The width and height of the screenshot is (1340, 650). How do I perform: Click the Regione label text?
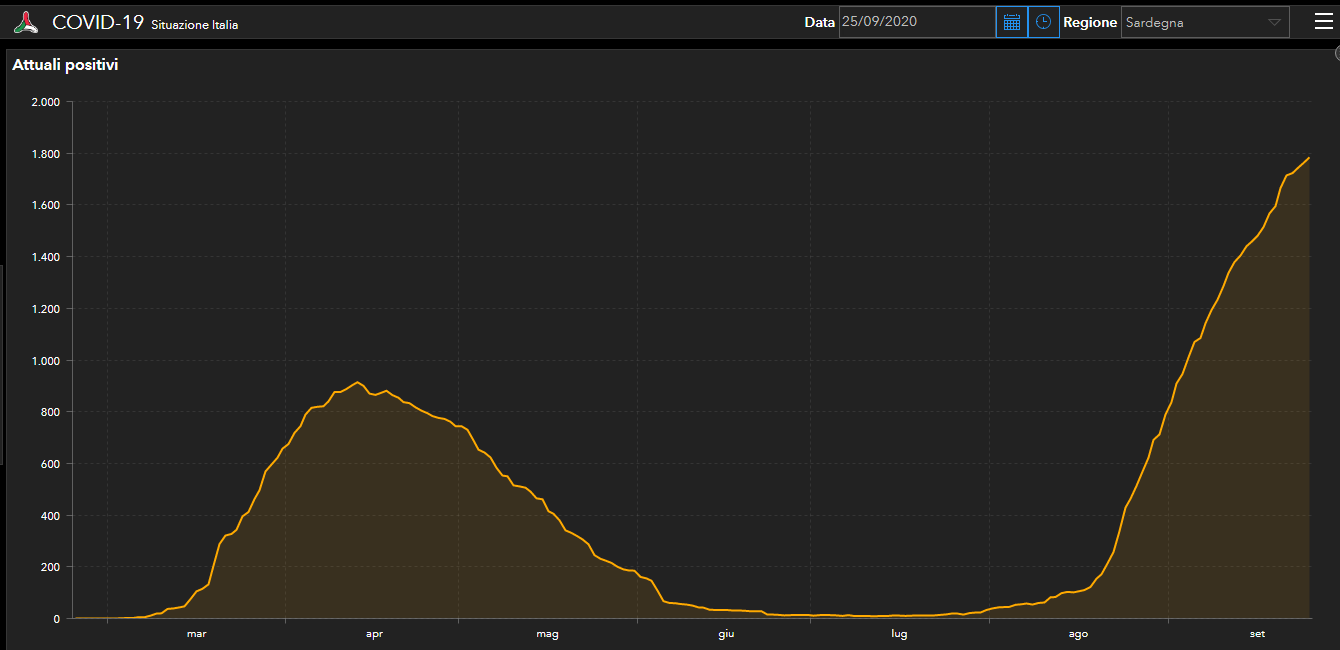1090,22
